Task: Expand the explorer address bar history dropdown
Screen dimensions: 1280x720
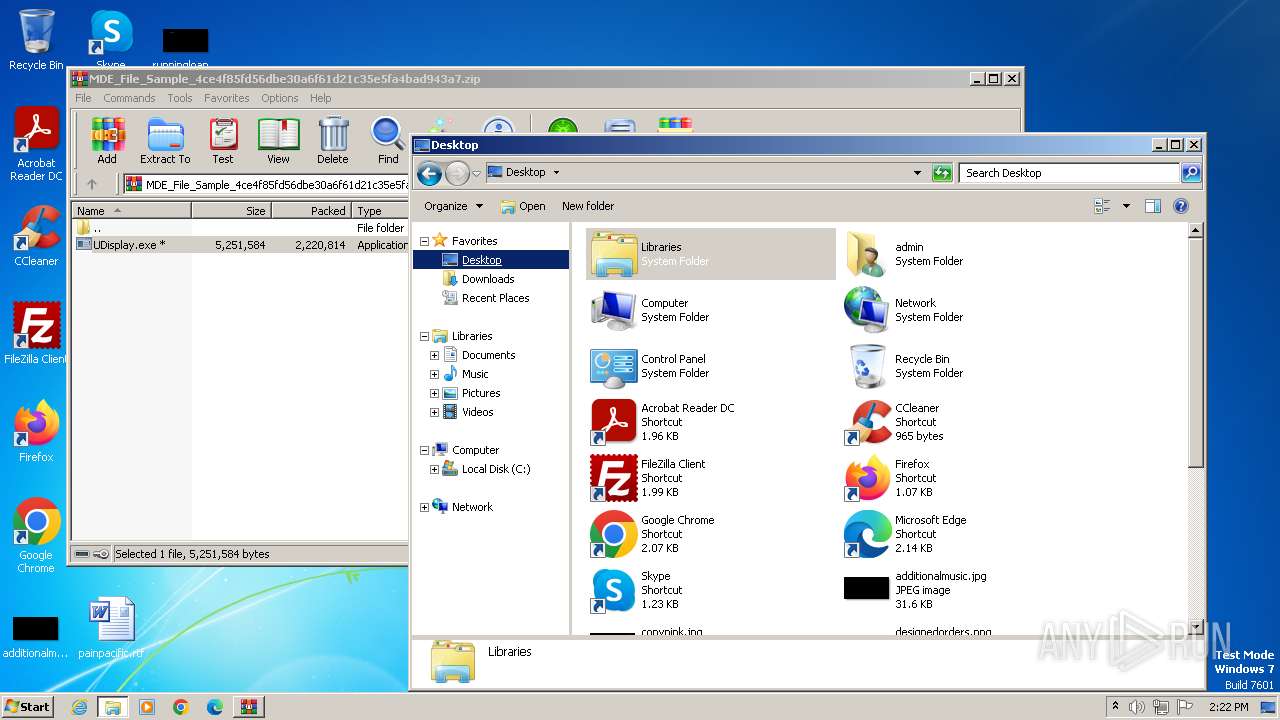Action: tap(917, 173)
